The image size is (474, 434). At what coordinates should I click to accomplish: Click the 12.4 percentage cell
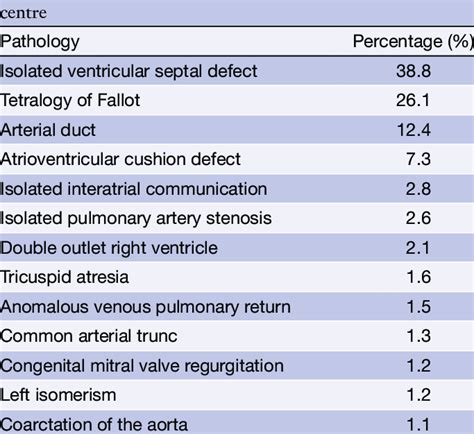(414, 130)
